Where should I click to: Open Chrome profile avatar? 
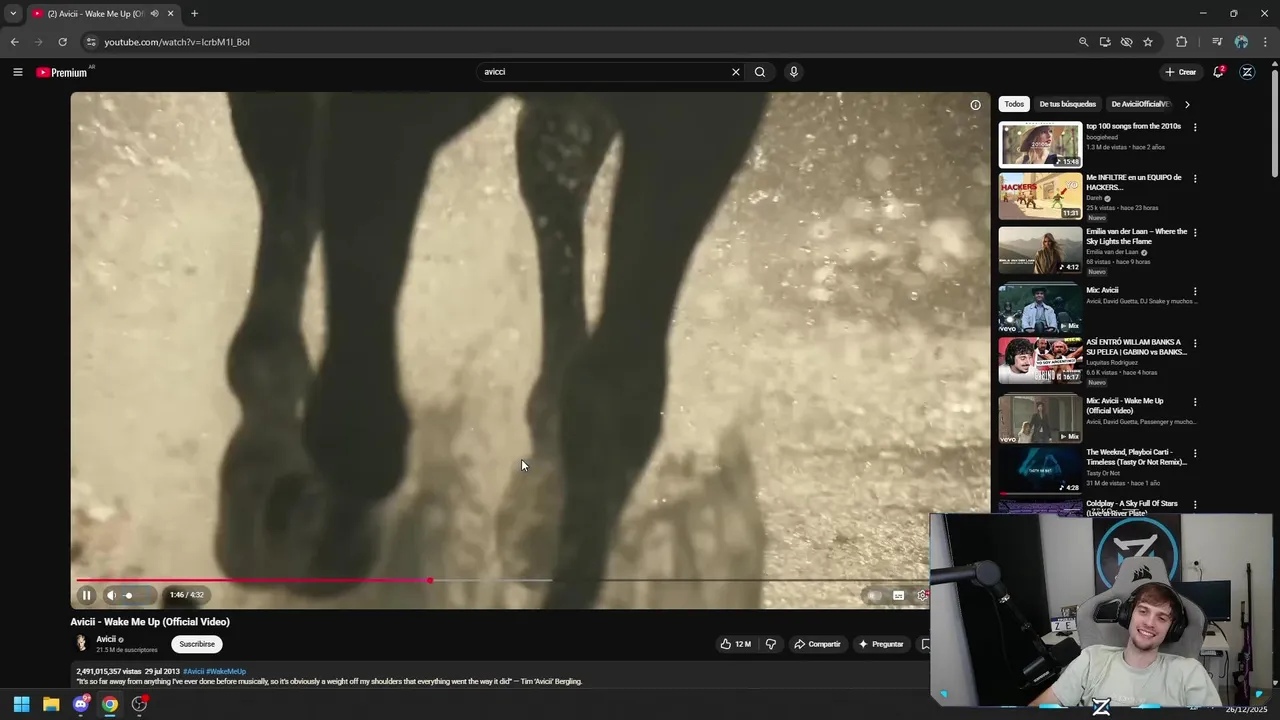[x=1241, y=42]
